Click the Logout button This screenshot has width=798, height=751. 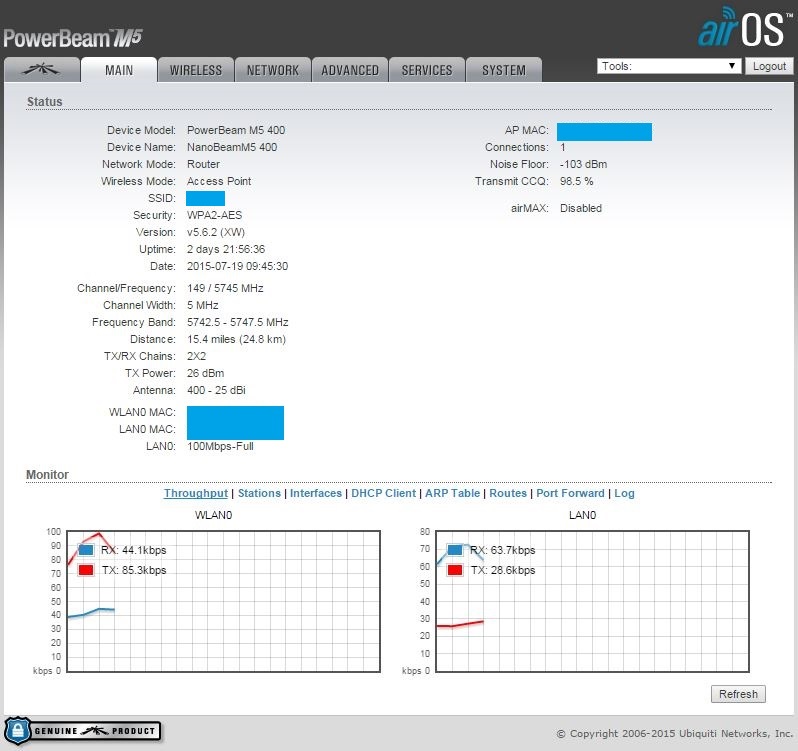tap(769, 66)
